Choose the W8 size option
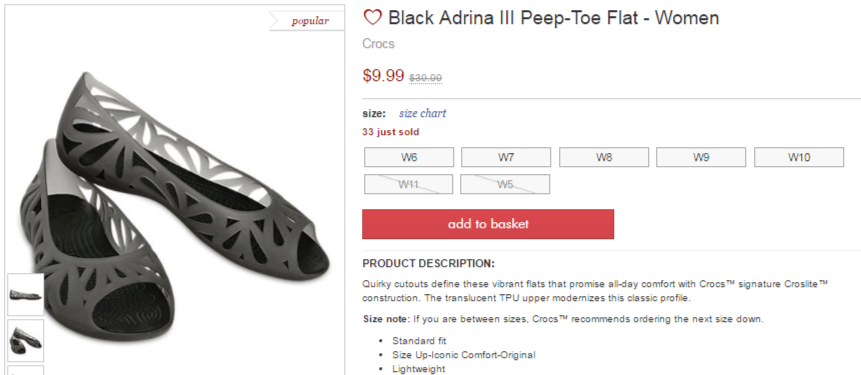The height and width of the screenshot is (375, 861). 603,157
